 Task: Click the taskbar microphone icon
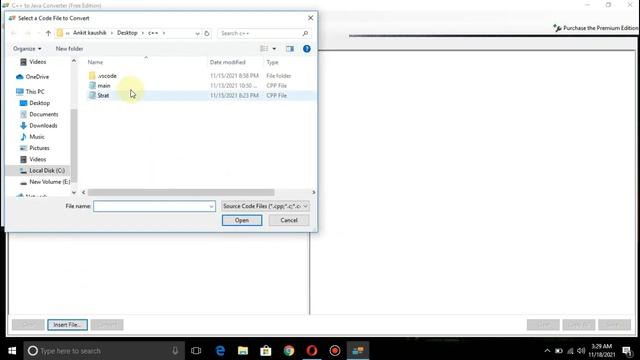click(175, 351)
